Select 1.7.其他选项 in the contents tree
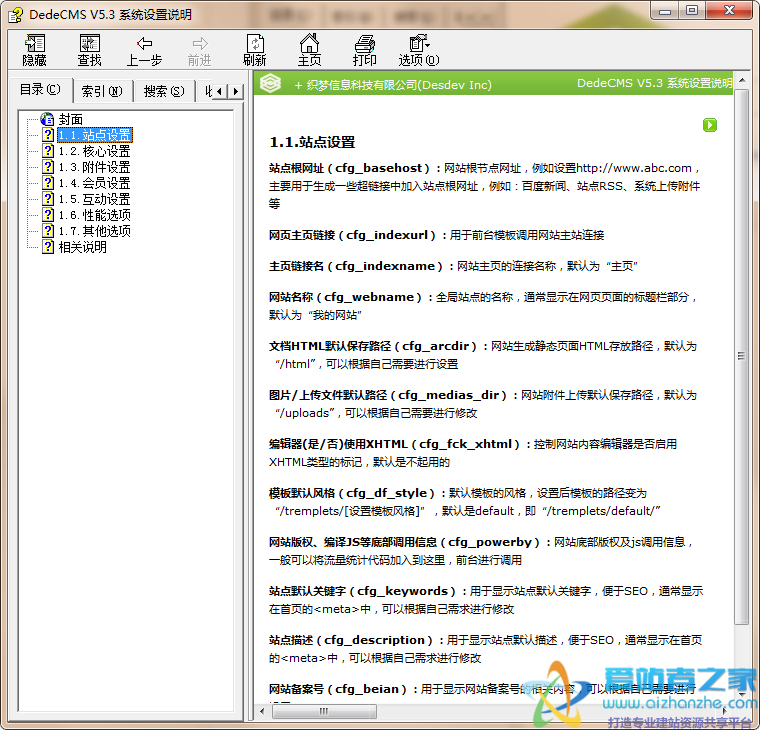 pyautogui.click(x=95, y=231)
